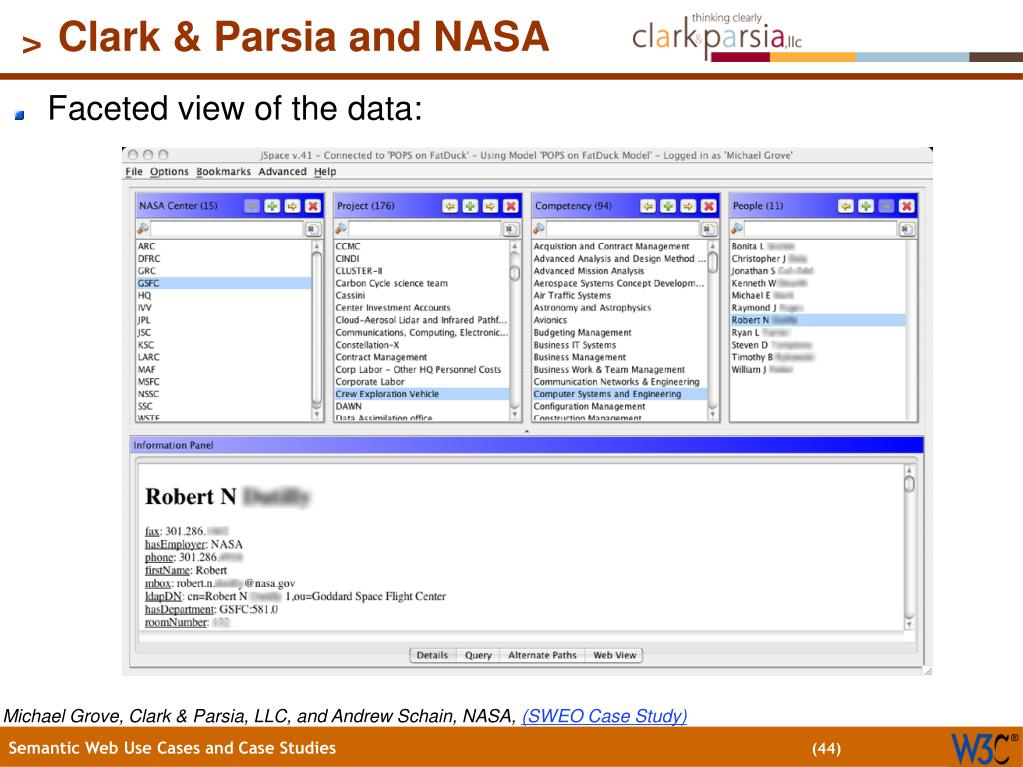Click the hasDepartment property label
1023x767 pixels.
pyautogui.click(x=179, y=609)
